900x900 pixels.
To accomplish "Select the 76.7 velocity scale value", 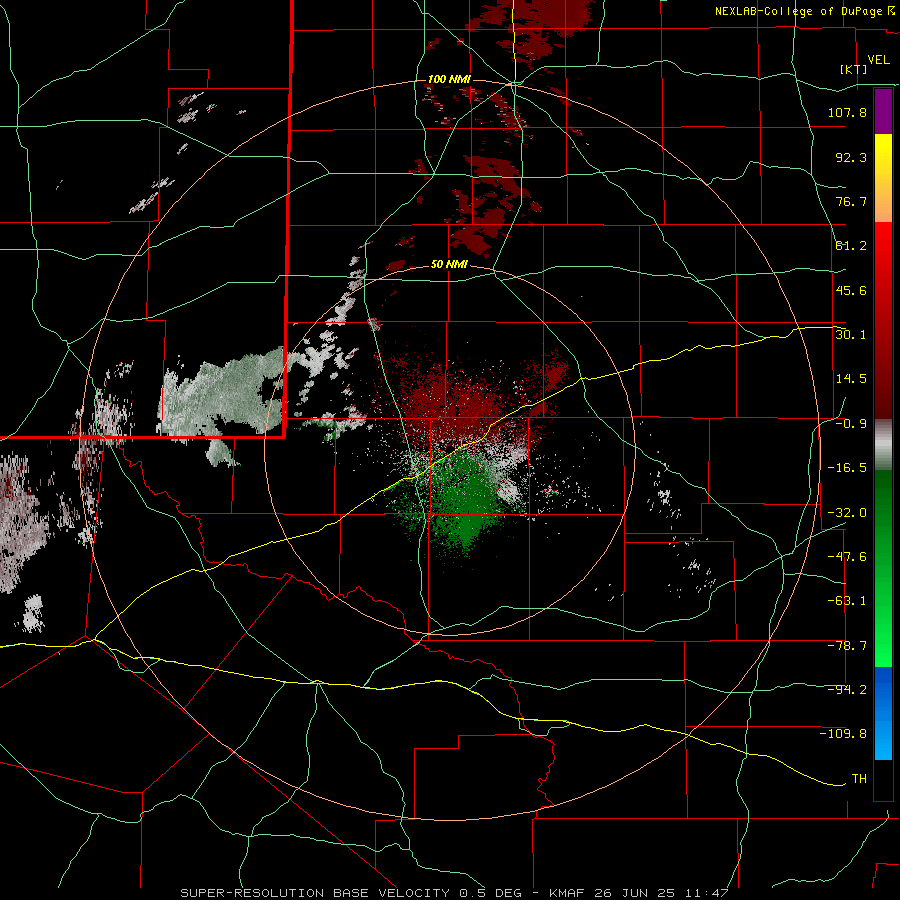I will pyautogui.click(x=851, y=201).
